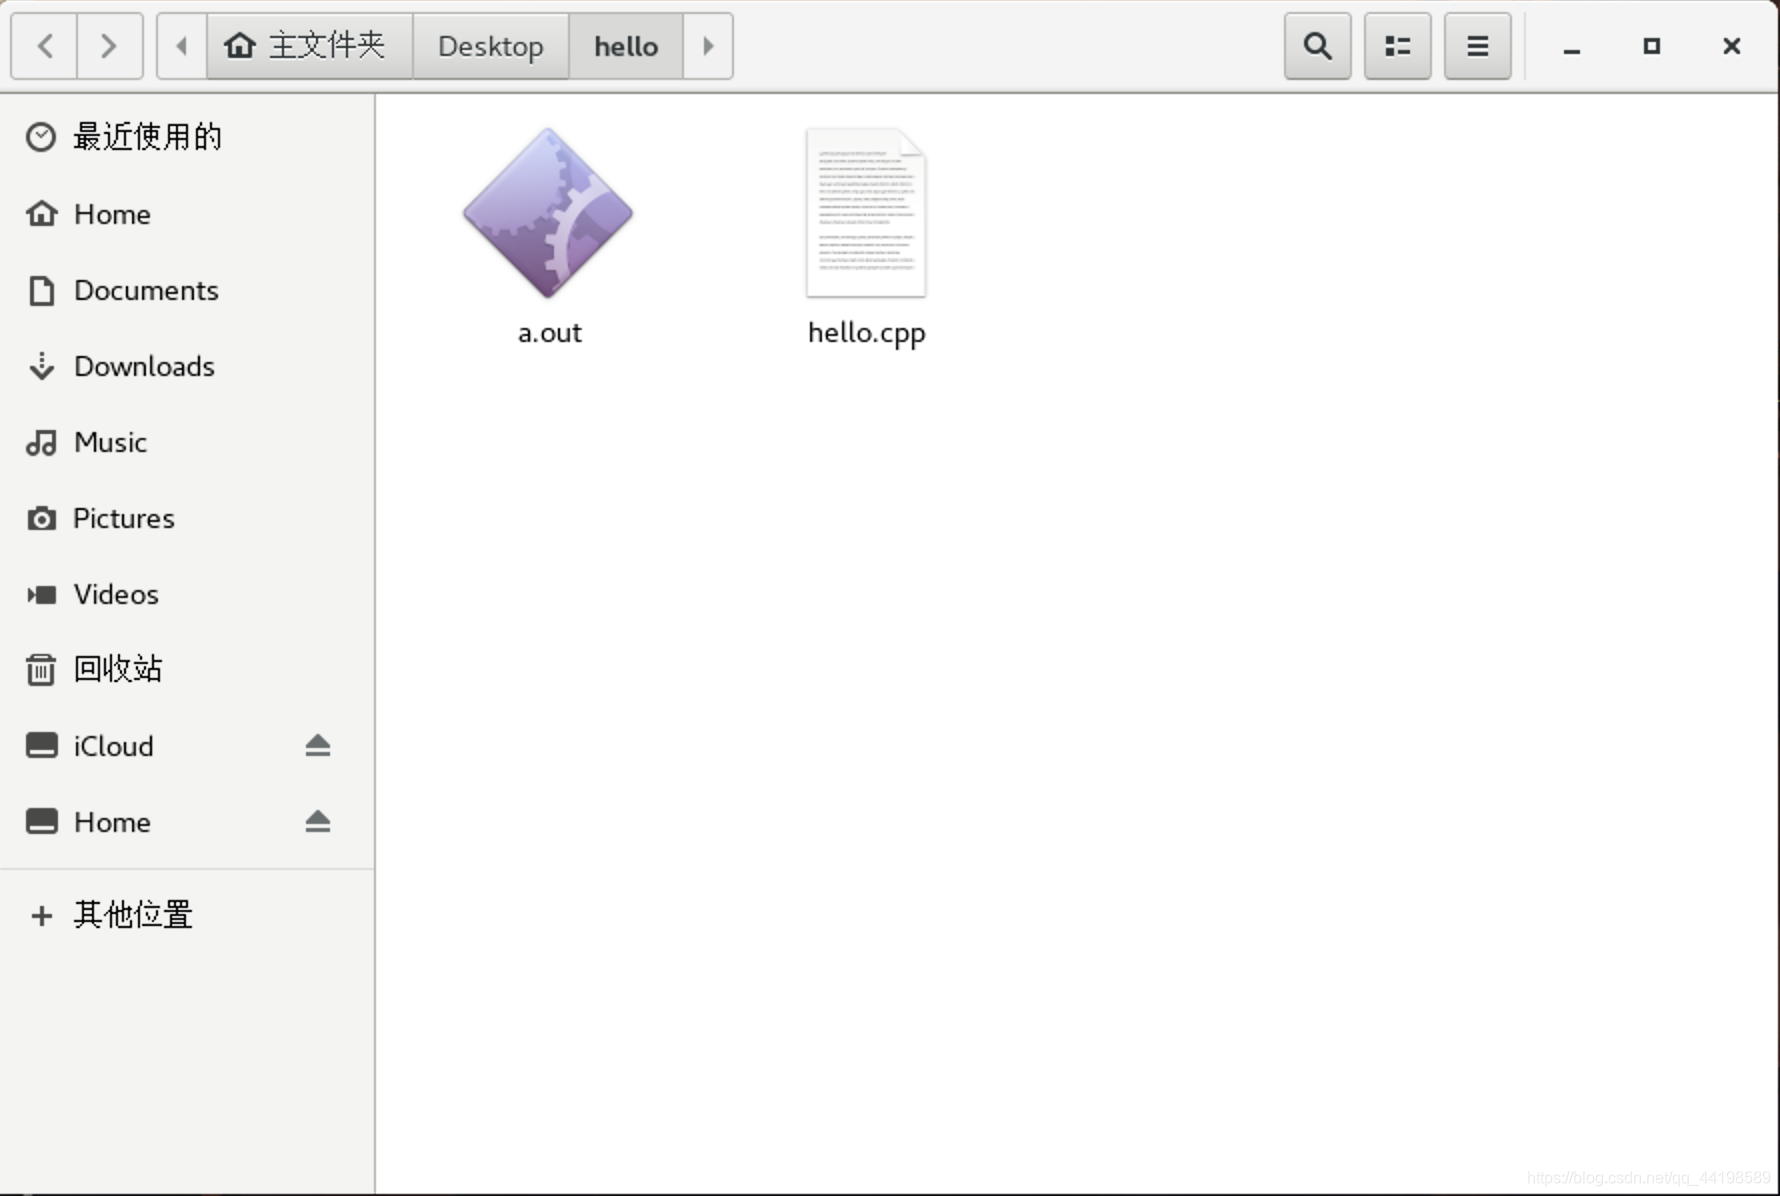Eject the iCloud drive
Image resolution: width=1780 pixels, height=1196 pixels.
click(318, 746)
